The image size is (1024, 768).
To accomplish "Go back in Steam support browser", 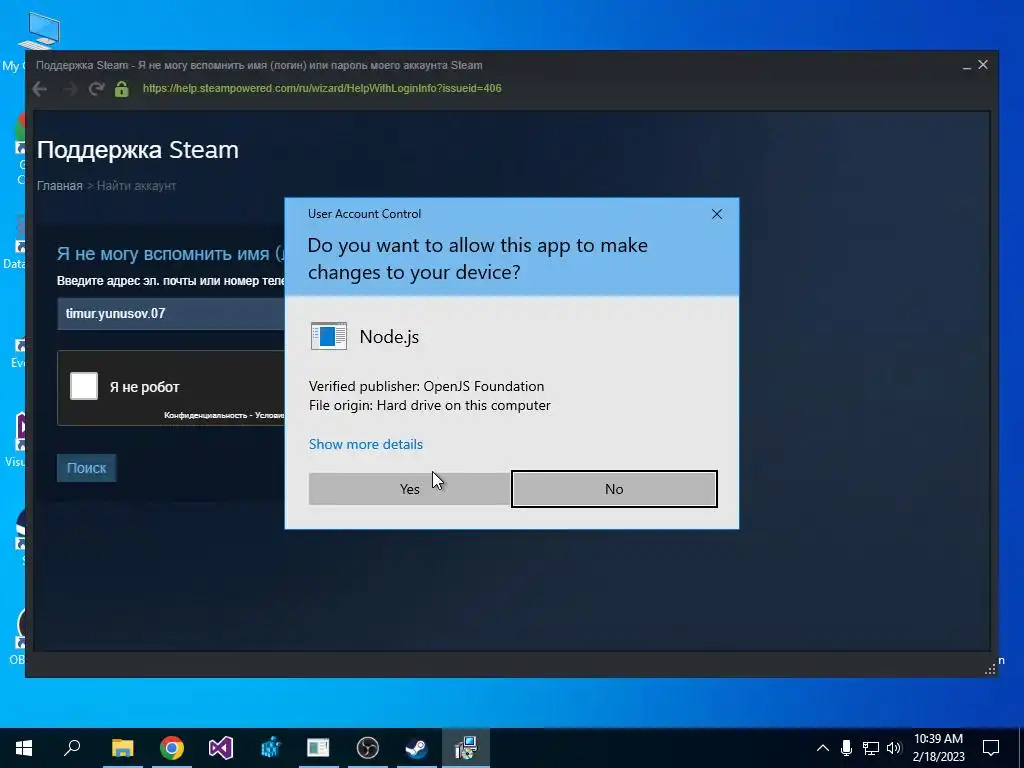I will tap(40, 89).
